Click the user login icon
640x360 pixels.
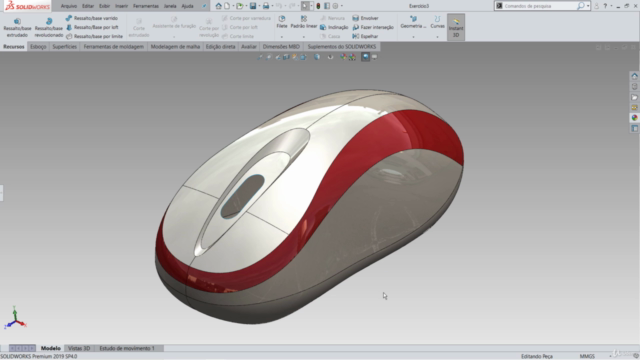596,6
